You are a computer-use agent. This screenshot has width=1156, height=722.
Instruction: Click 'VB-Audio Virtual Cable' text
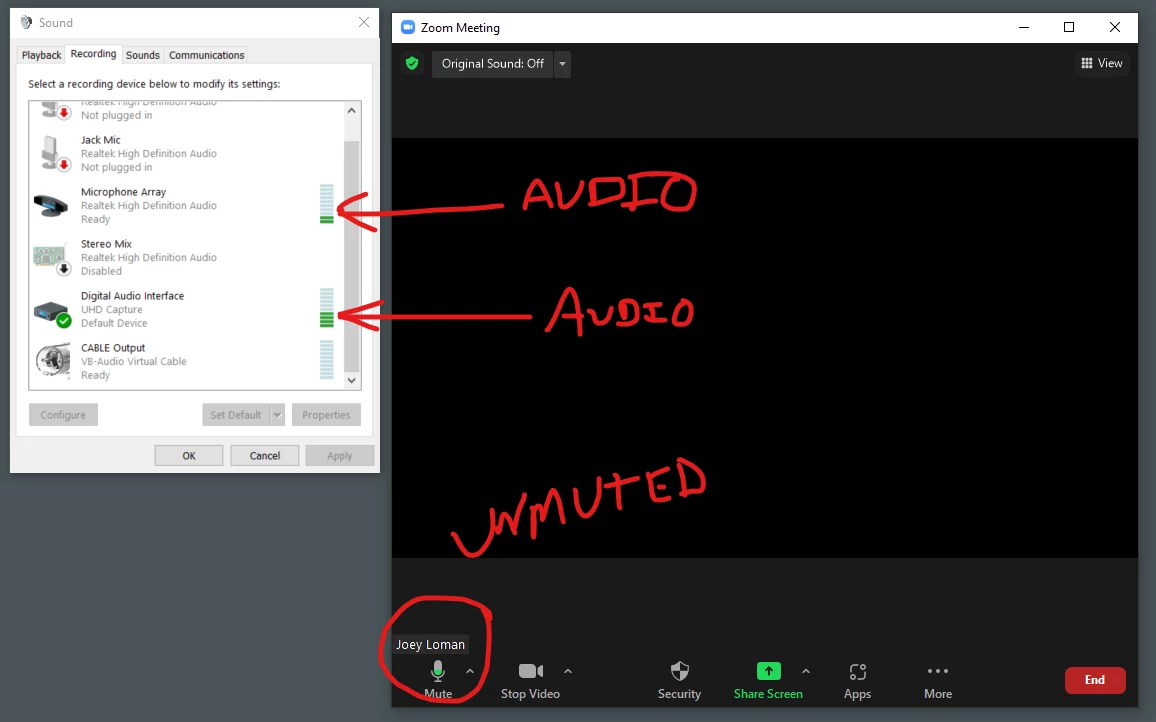click(x=133, y=361)
